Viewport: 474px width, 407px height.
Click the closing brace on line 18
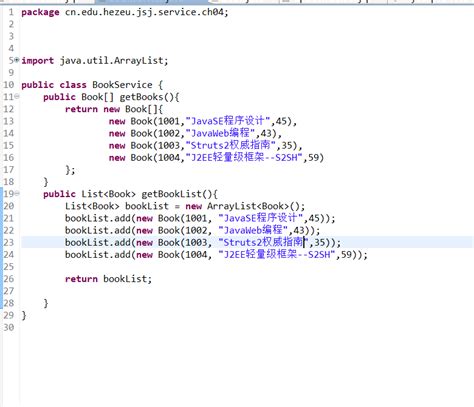[46, 182]
